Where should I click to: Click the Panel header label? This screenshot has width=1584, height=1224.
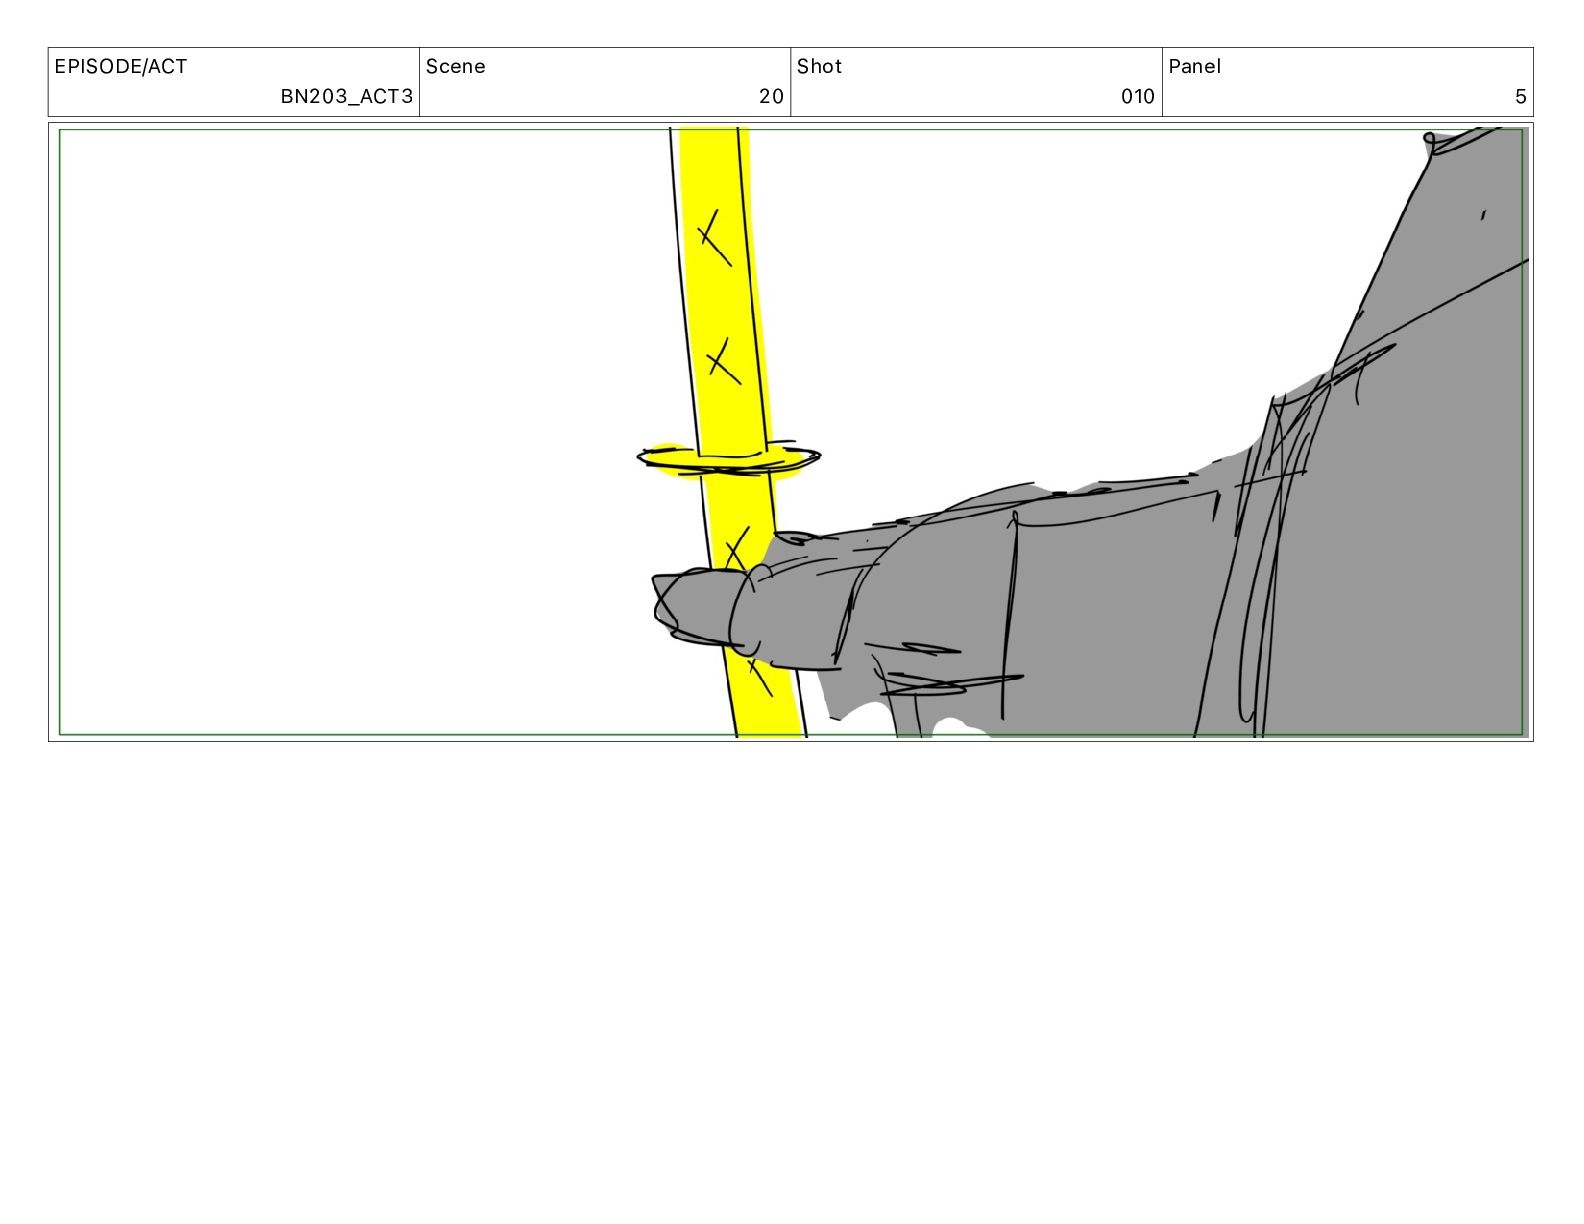1194,67
